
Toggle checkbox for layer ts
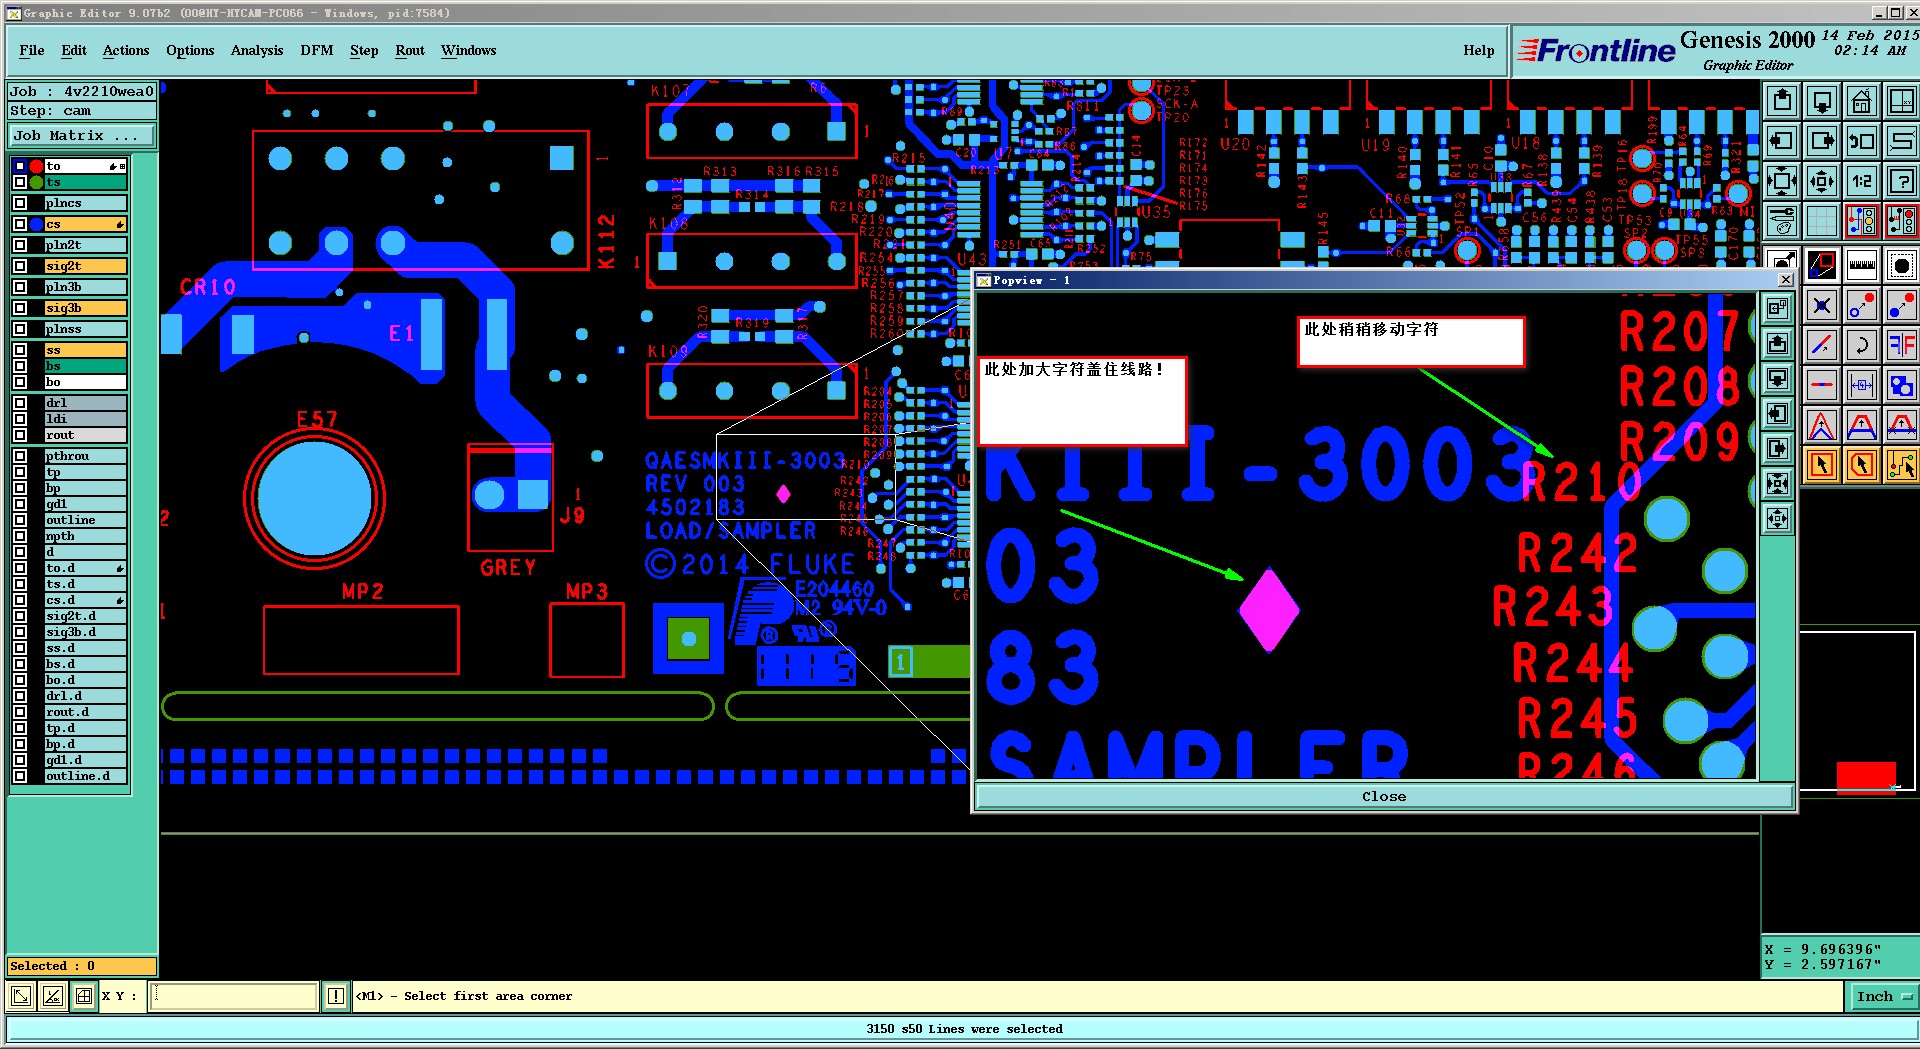pos(20,182)
